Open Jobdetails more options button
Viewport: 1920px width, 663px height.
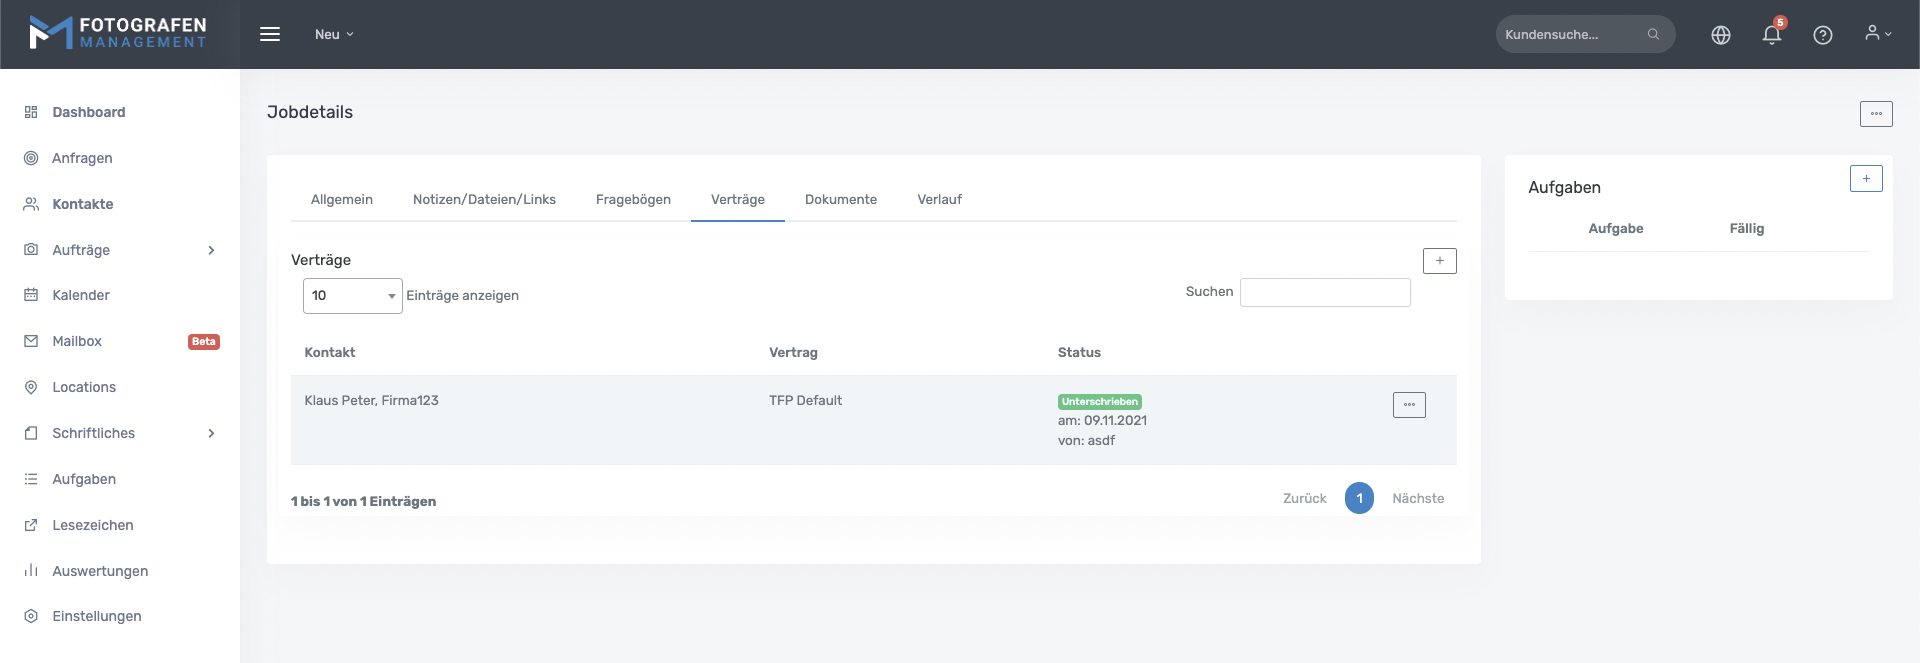click(x=1875, y=114)
